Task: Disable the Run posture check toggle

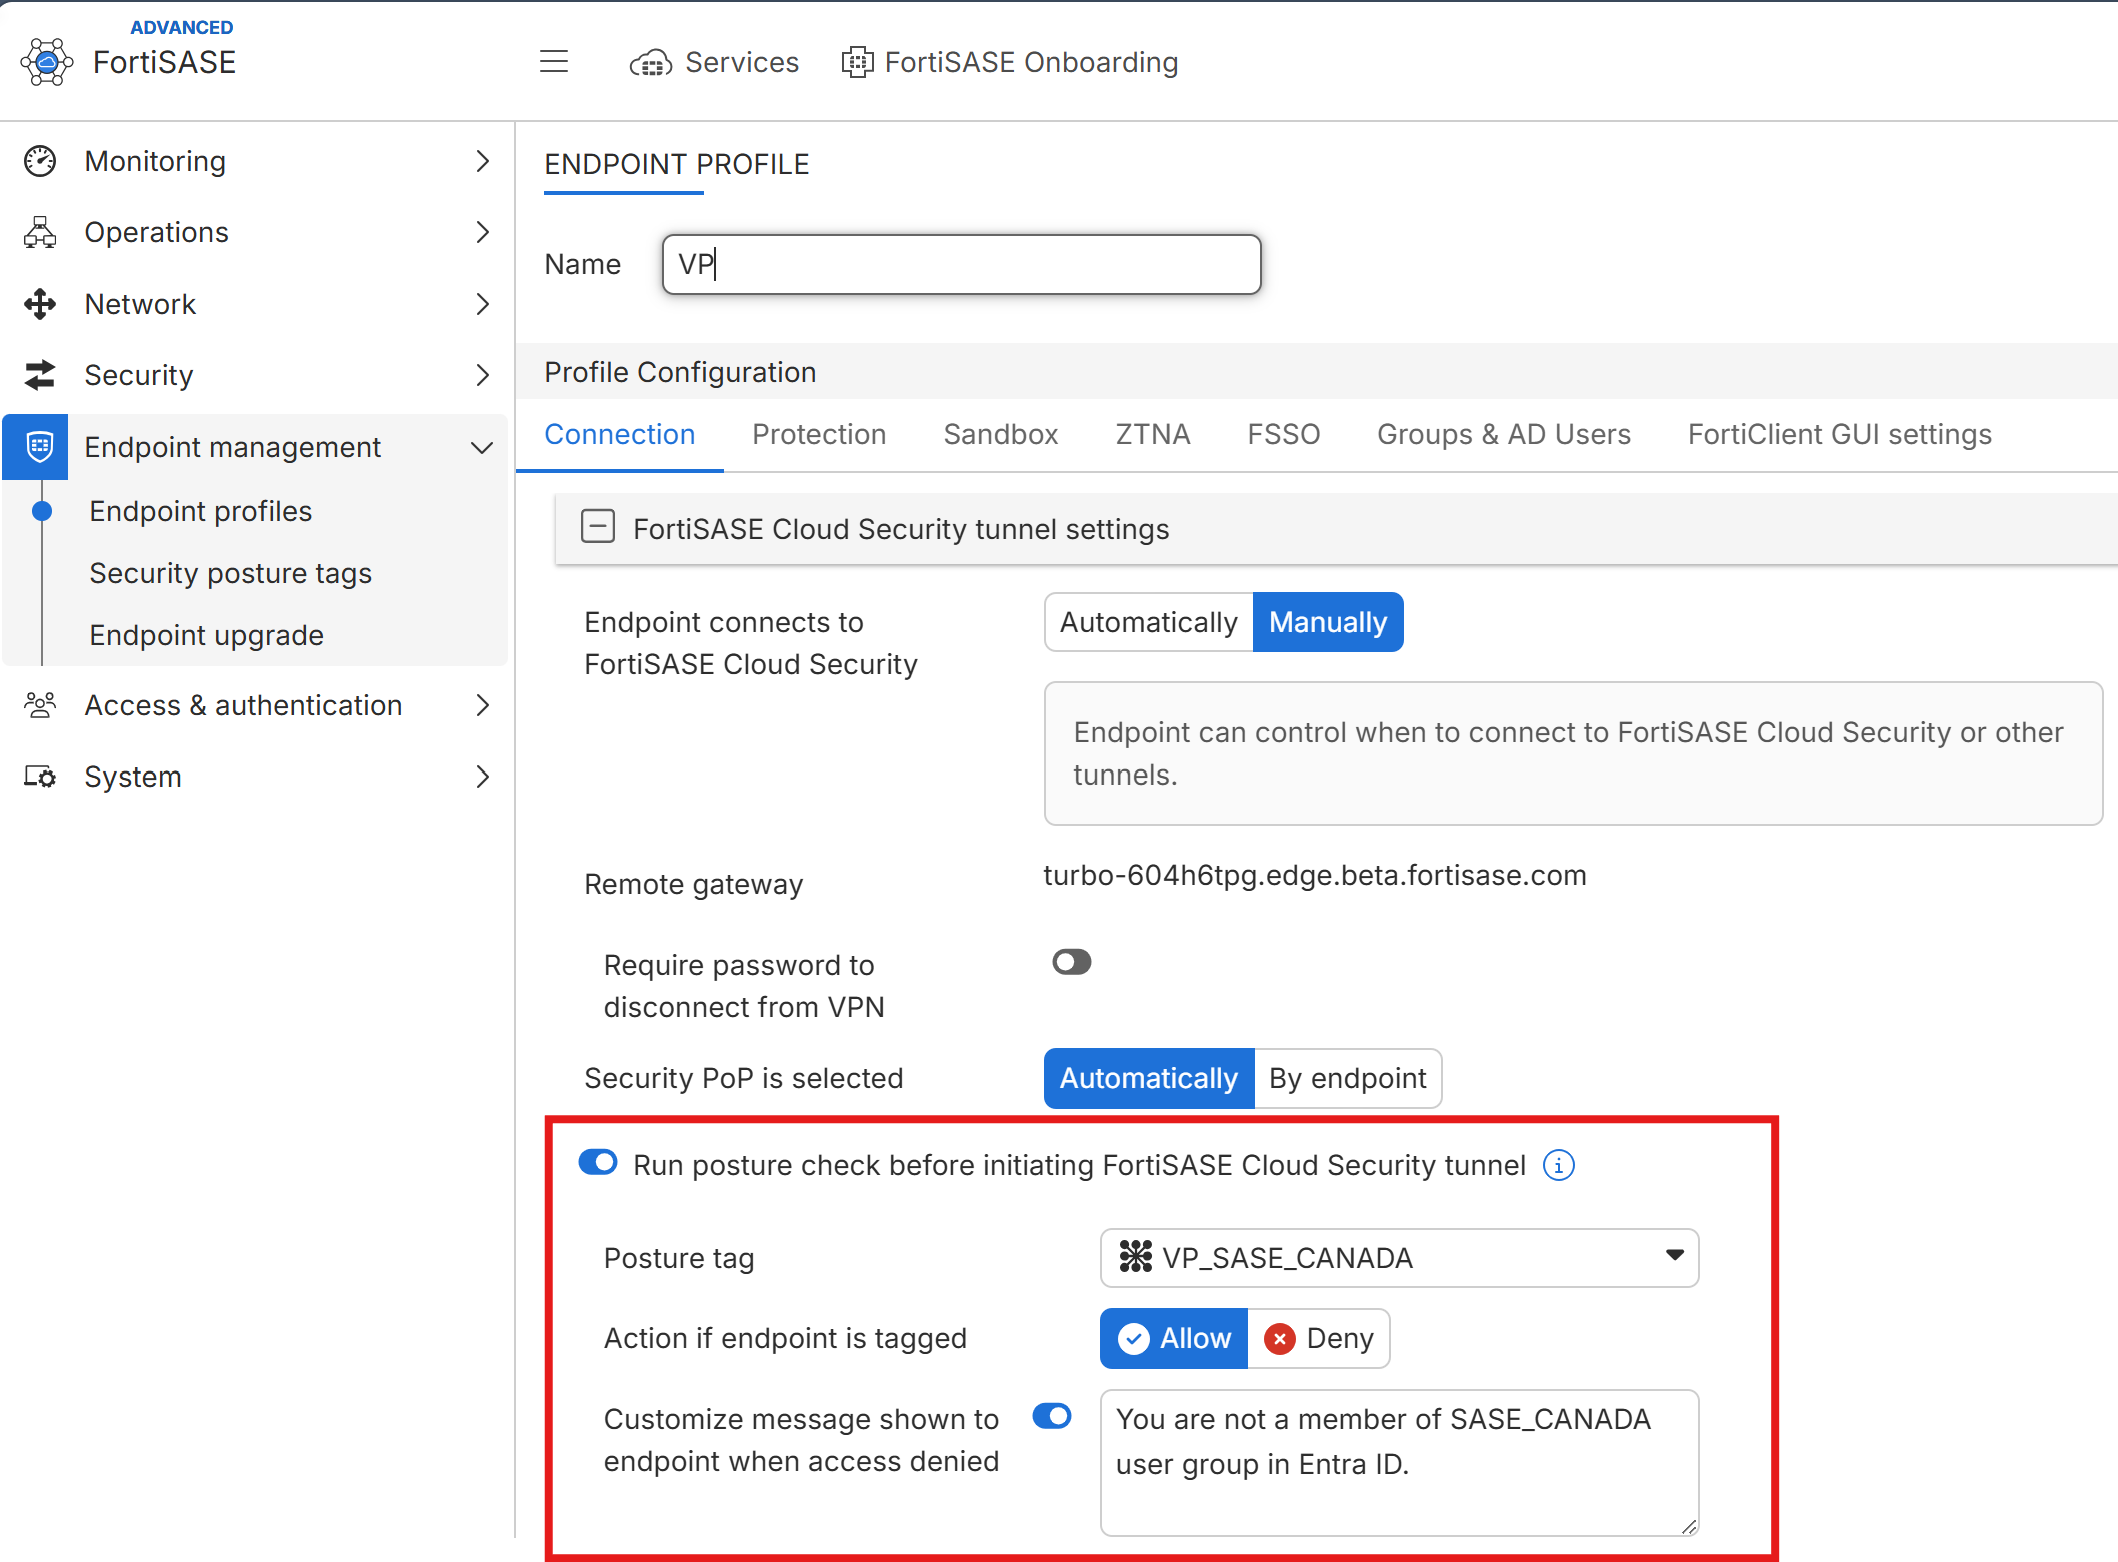Action: point(598,1163)
